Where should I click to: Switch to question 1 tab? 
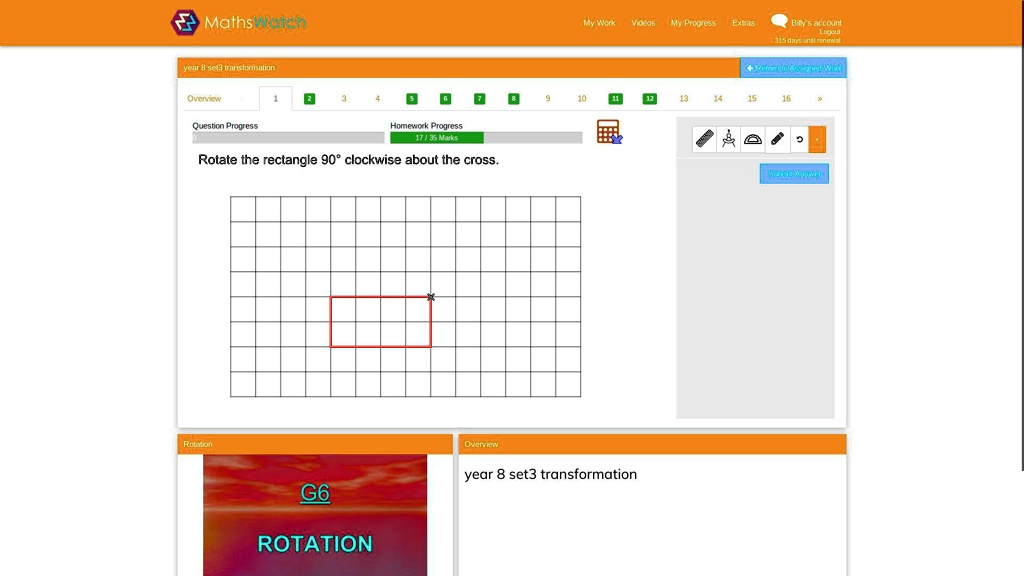(x=275, y=98)
